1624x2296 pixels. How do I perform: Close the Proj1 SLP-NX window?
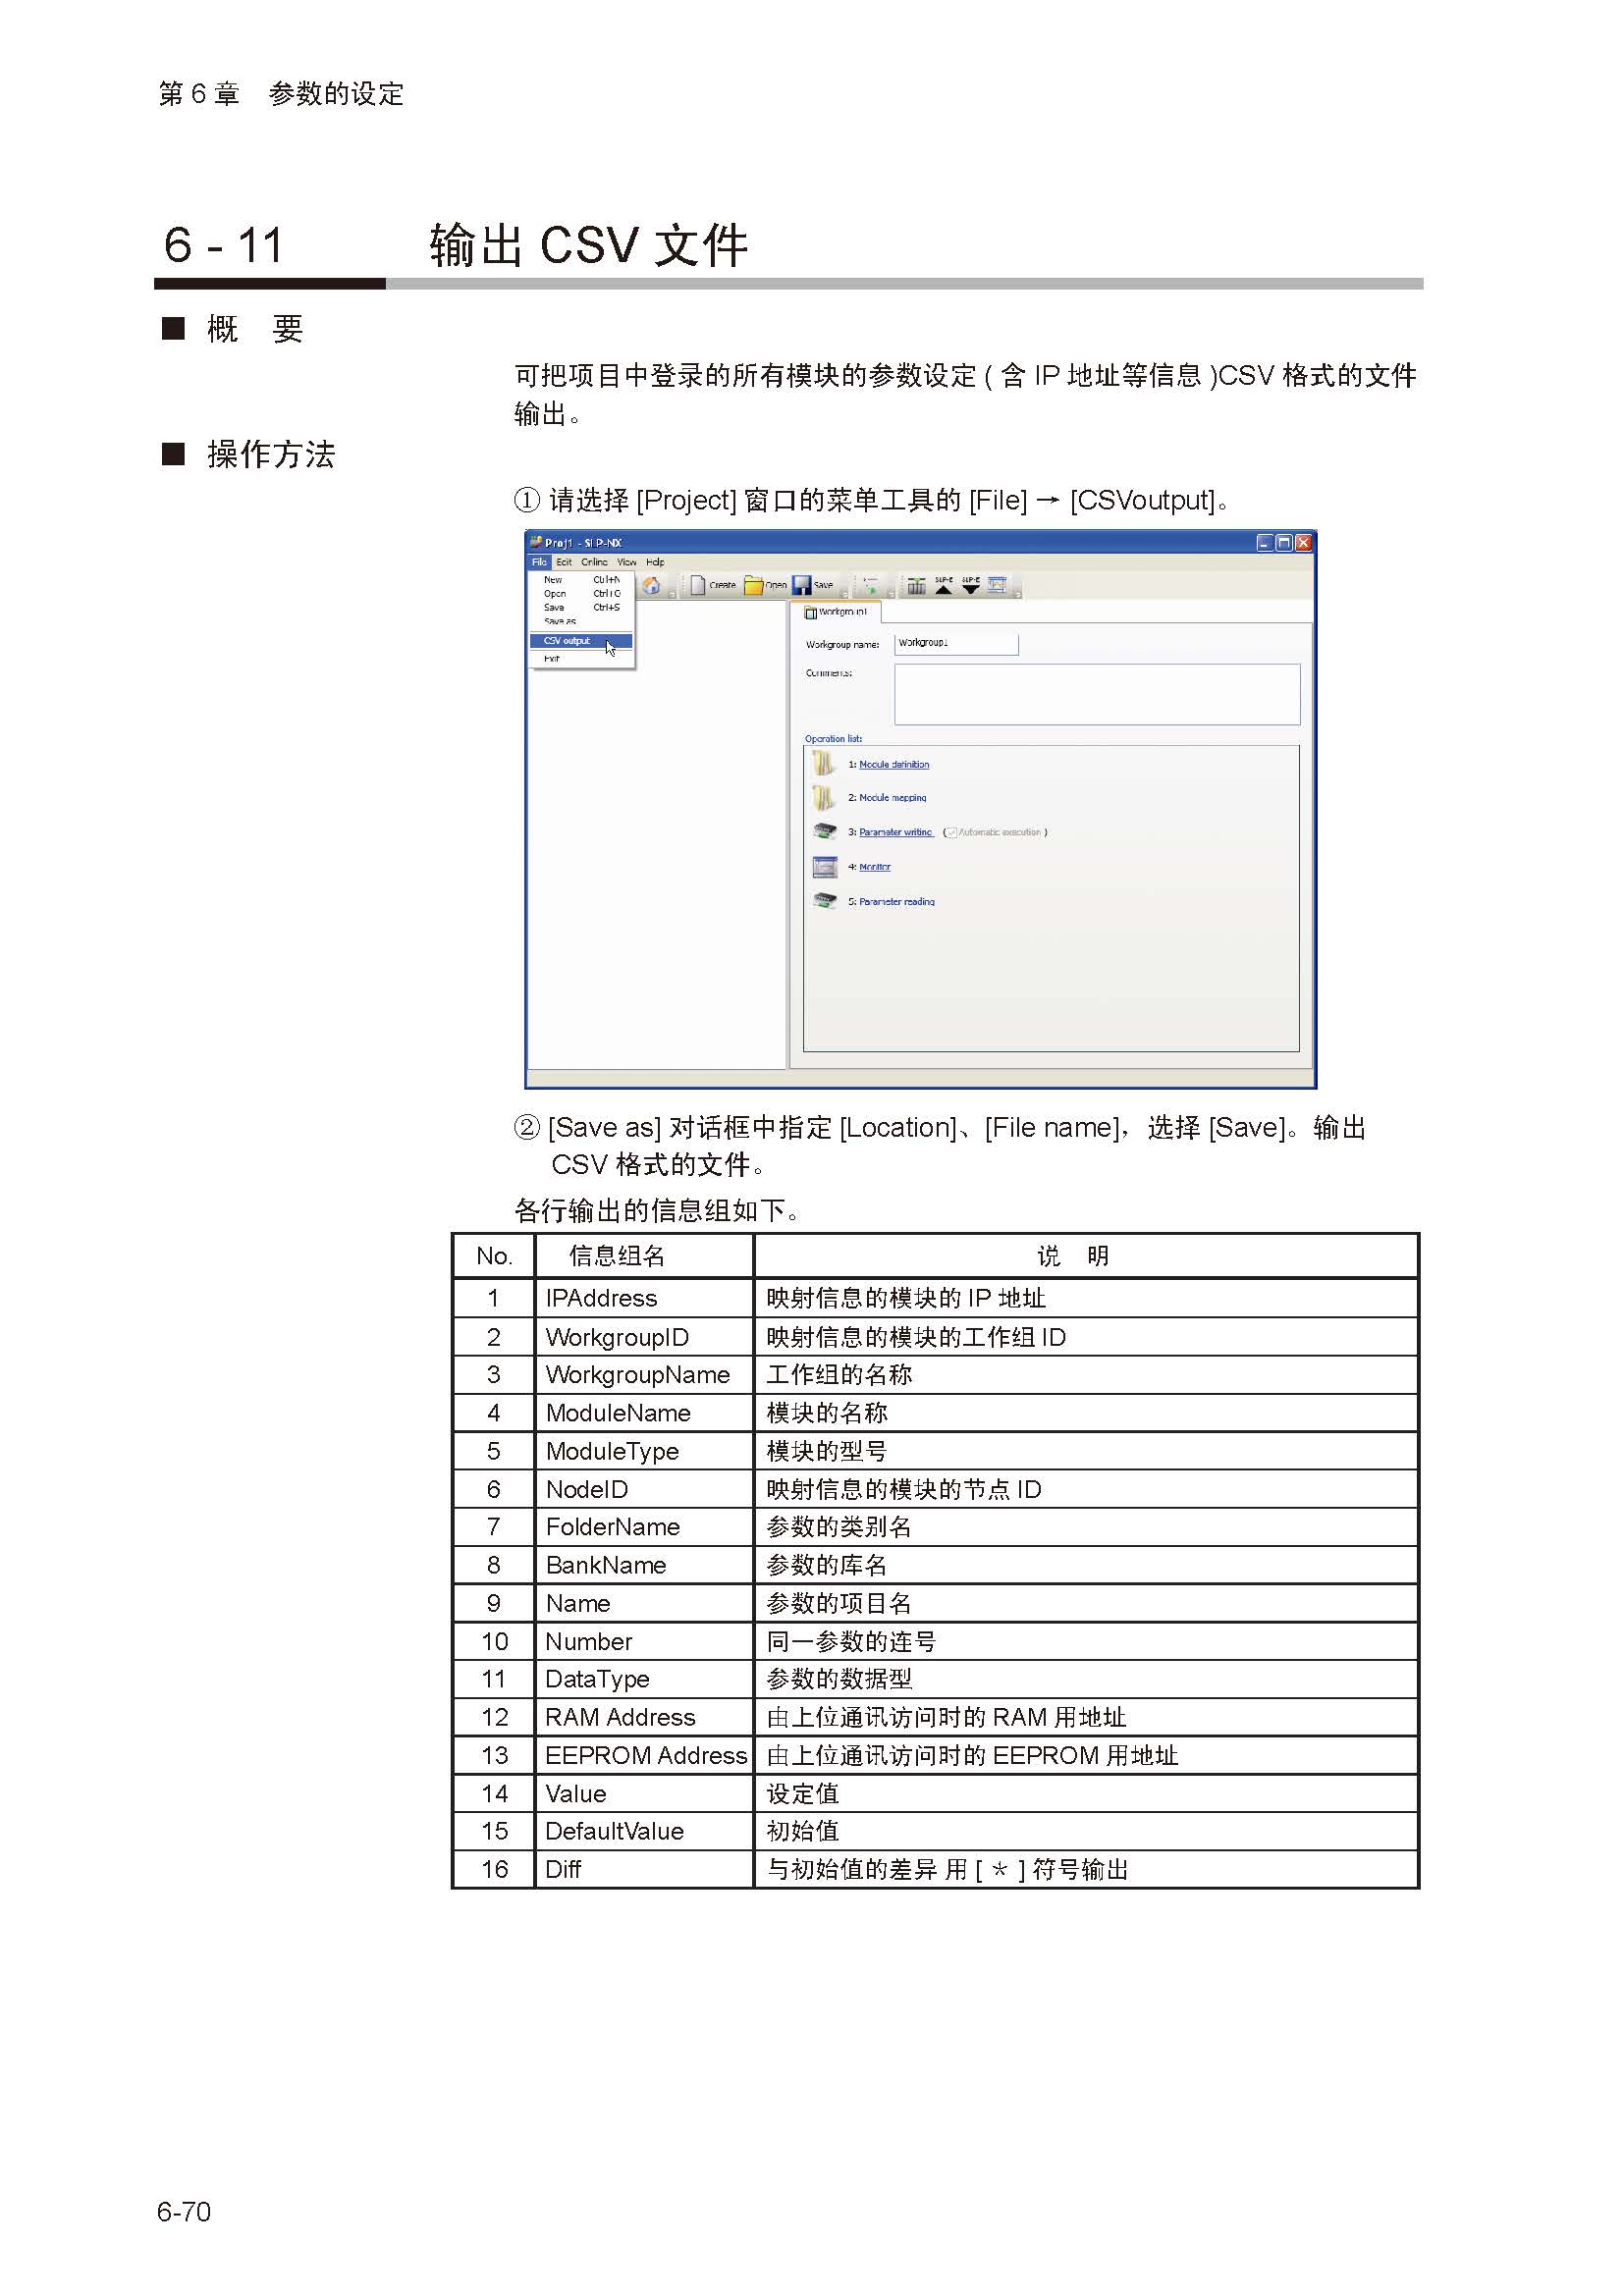coord(1303,543)
